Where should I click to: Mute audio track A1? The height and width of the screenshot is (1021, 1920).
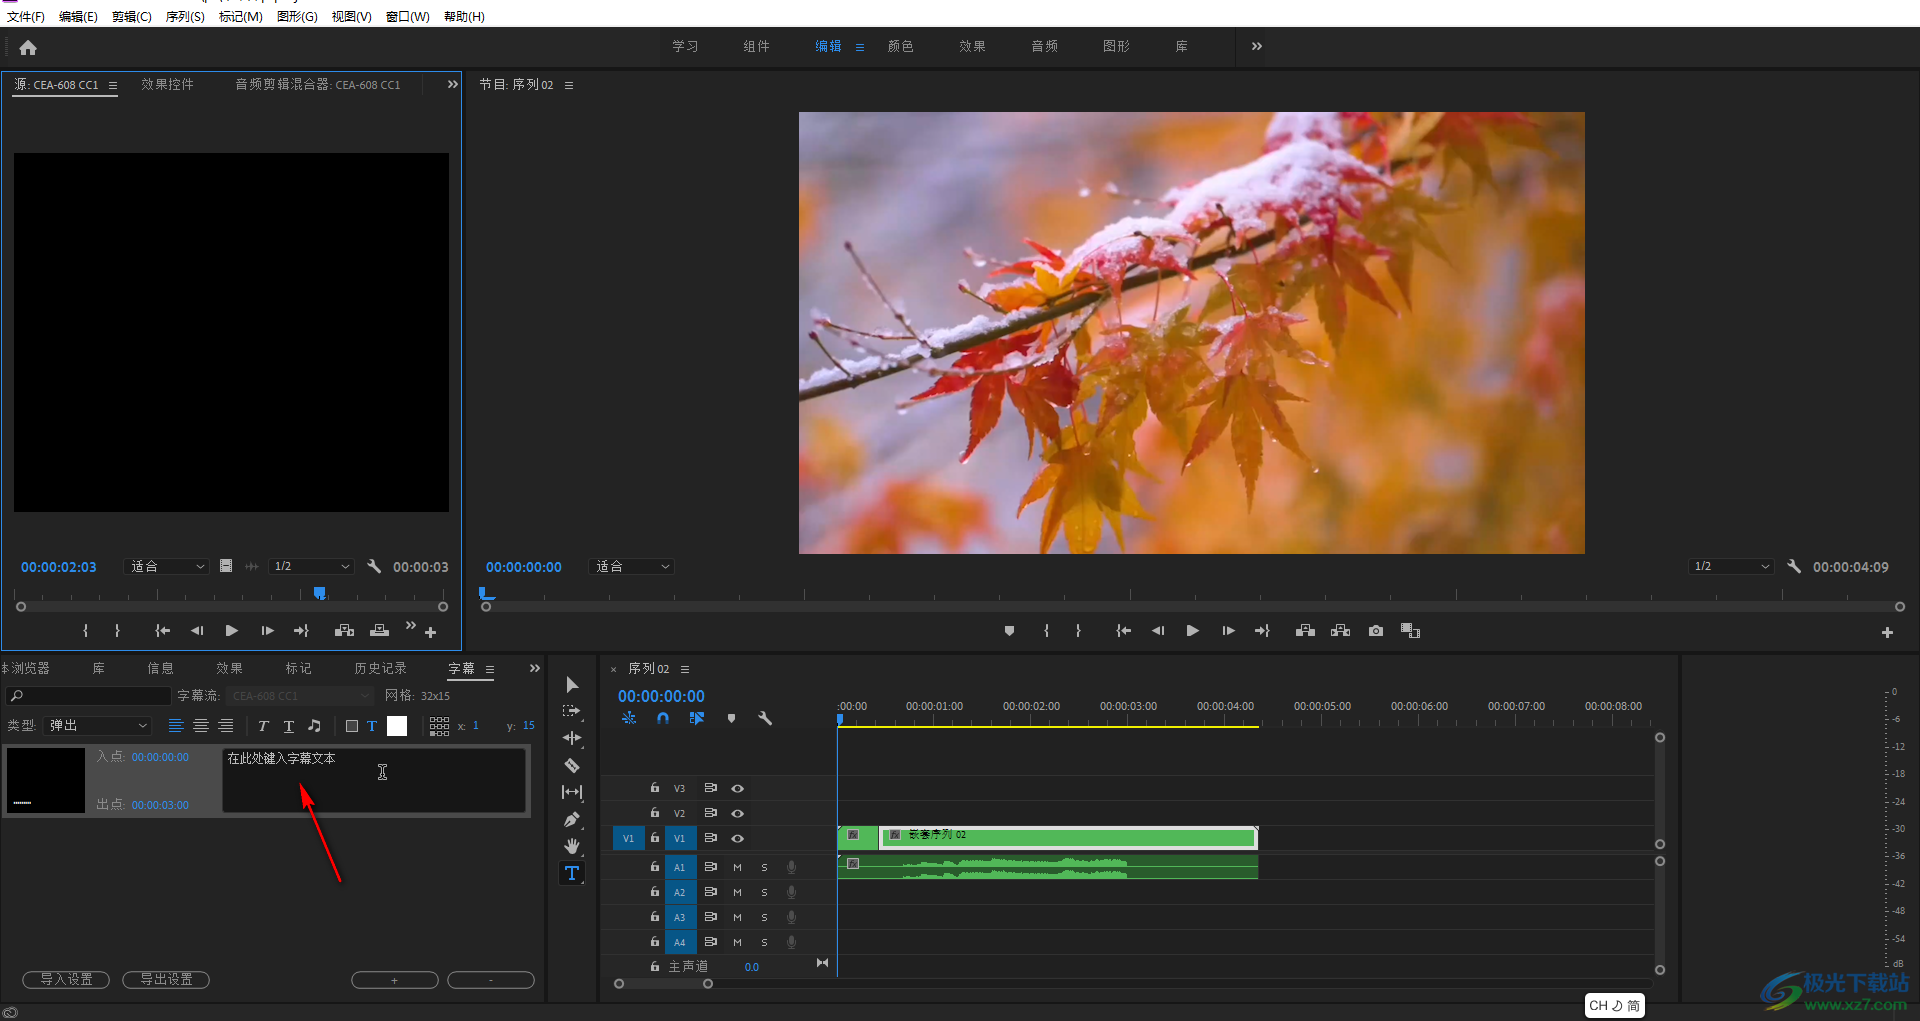[737, 867]
